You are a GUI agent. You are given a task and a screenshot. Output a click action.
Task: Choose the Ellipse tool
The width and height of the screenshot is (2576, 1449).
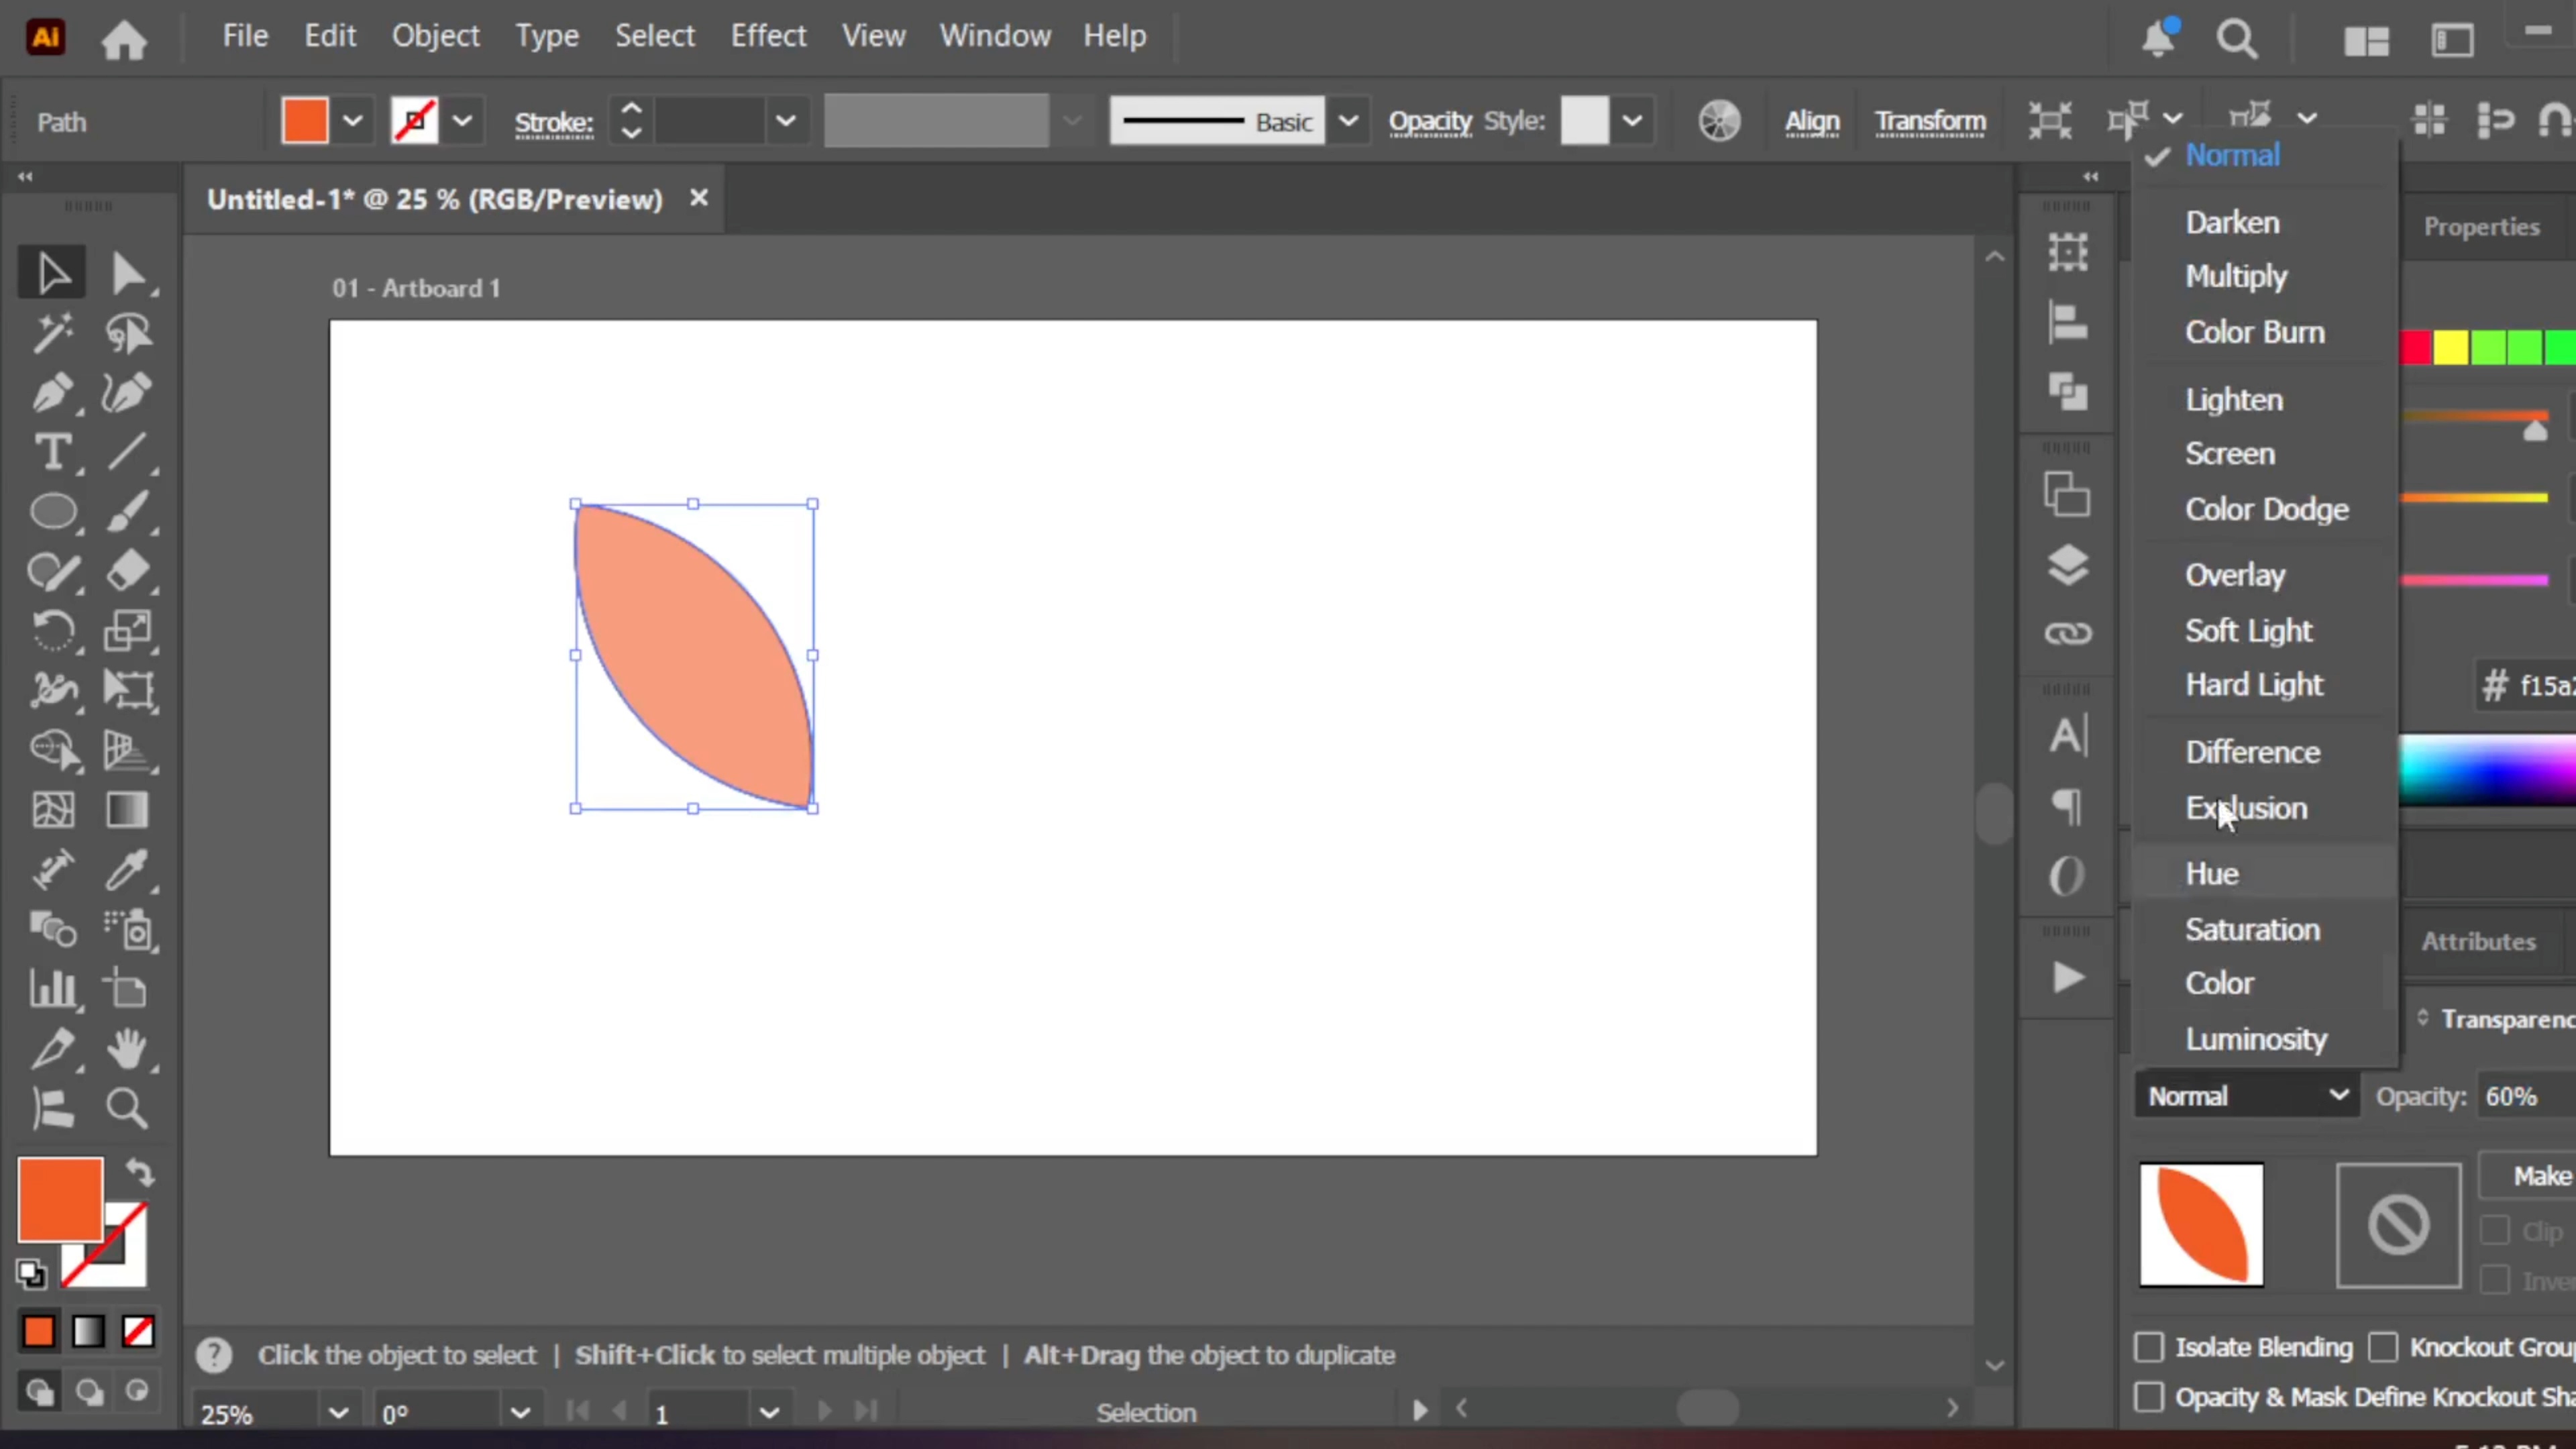(x=52, y=512)
